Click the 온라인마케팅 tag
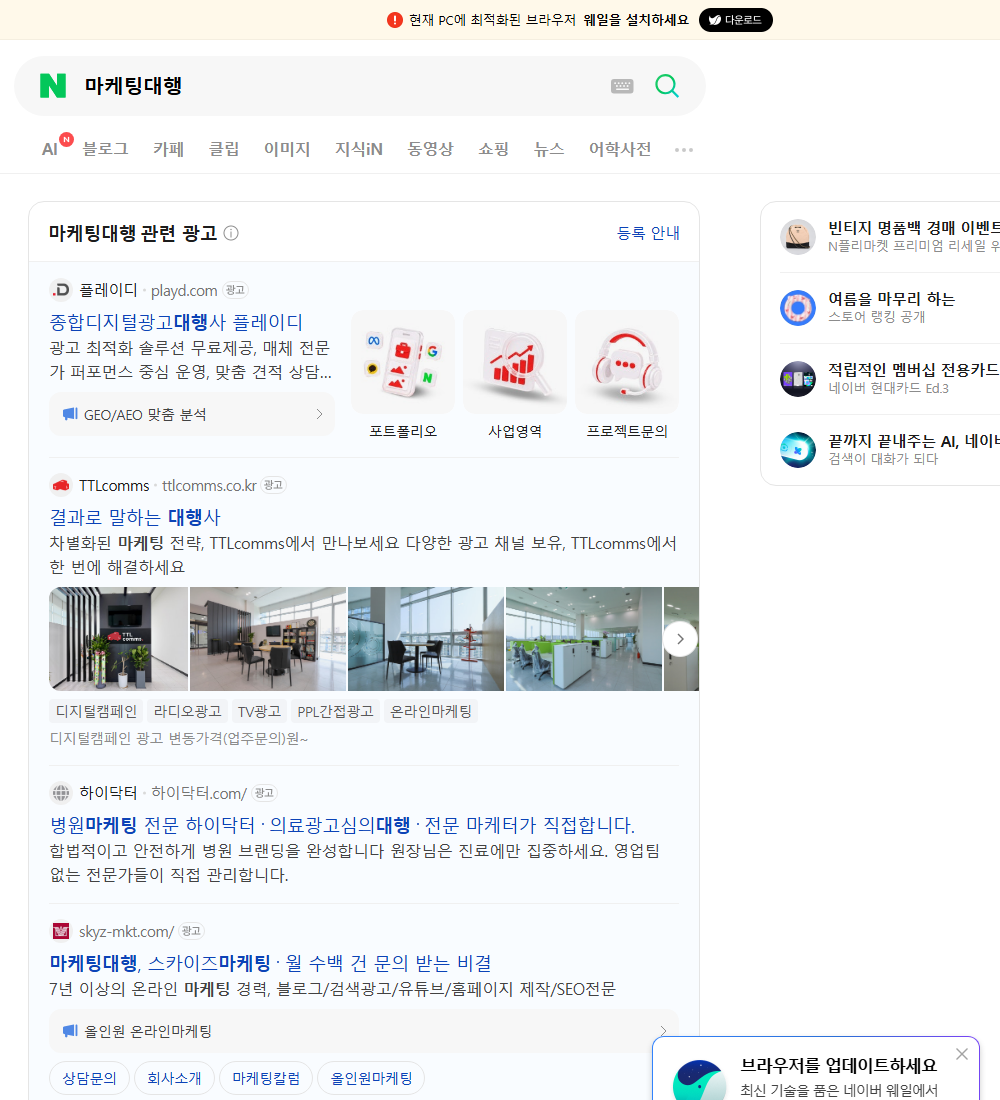The height and width of the screenshot is (1100, 1000). click(431, 711)
